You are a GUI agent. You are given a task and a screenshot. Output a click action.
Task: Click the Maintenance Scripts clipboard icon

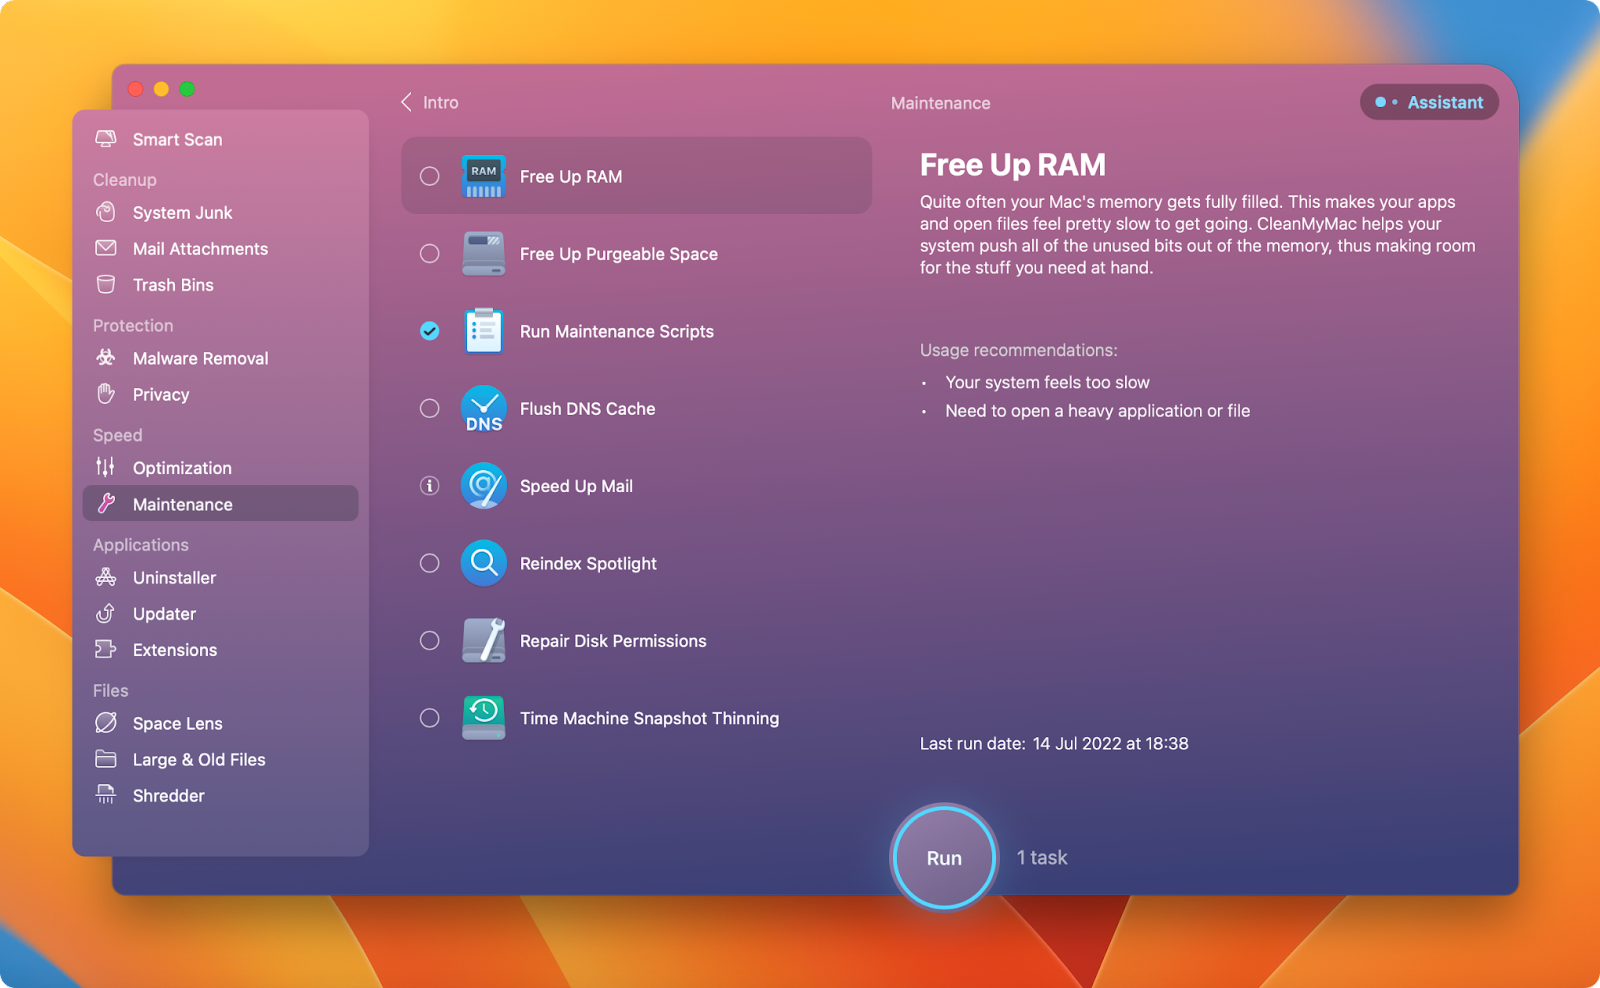(484, 331)
